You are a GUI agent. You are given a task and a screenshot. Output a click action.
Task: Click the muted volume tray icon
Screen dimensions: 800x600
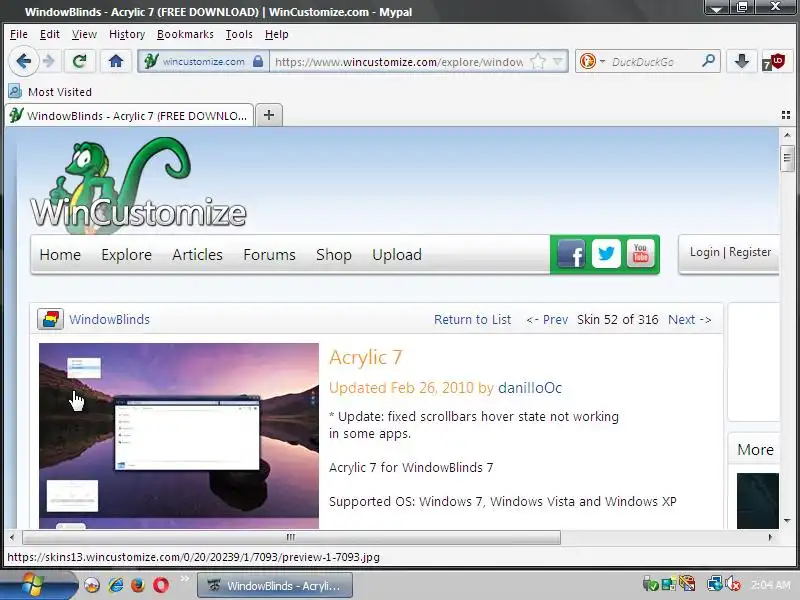733,584
